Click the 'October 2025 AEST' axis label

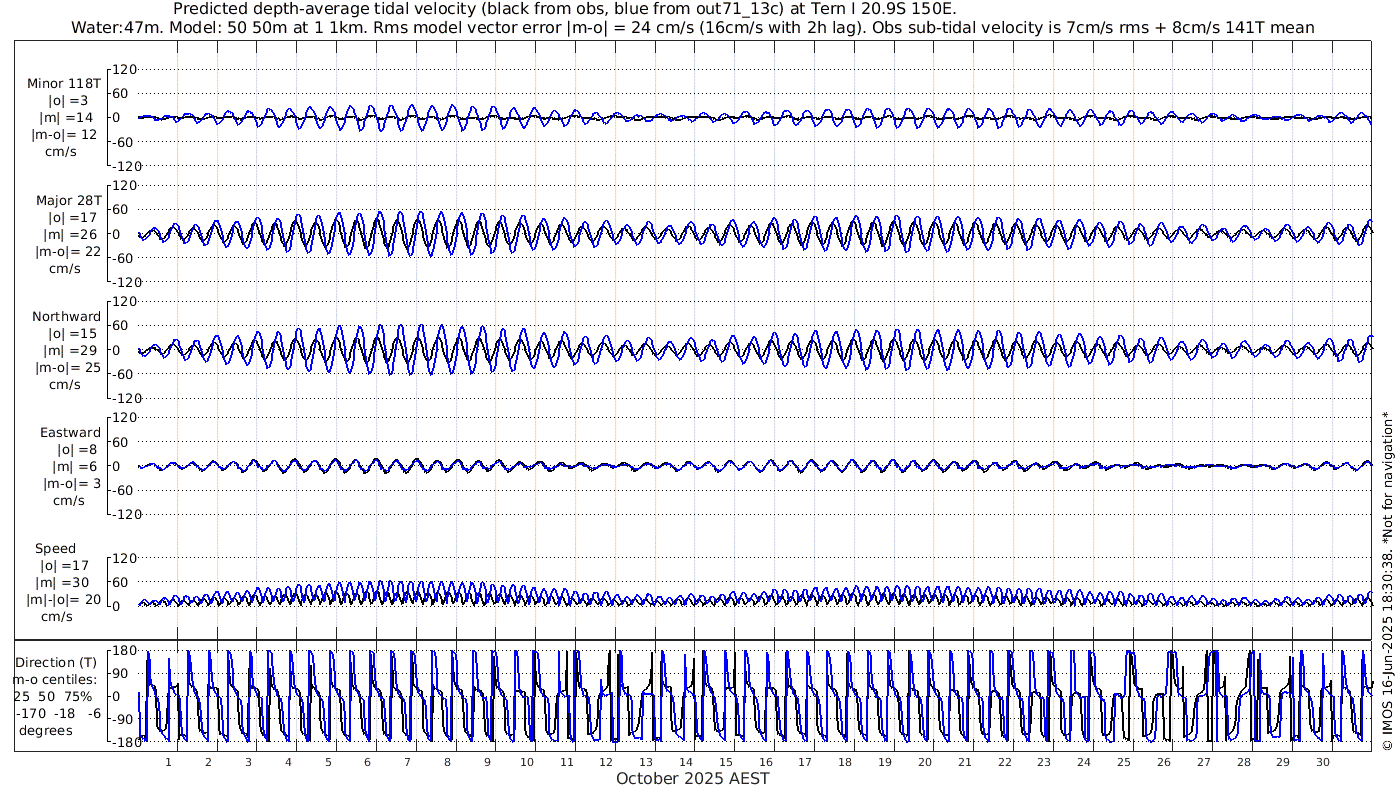pyautogui.click(x=693, y=778)
